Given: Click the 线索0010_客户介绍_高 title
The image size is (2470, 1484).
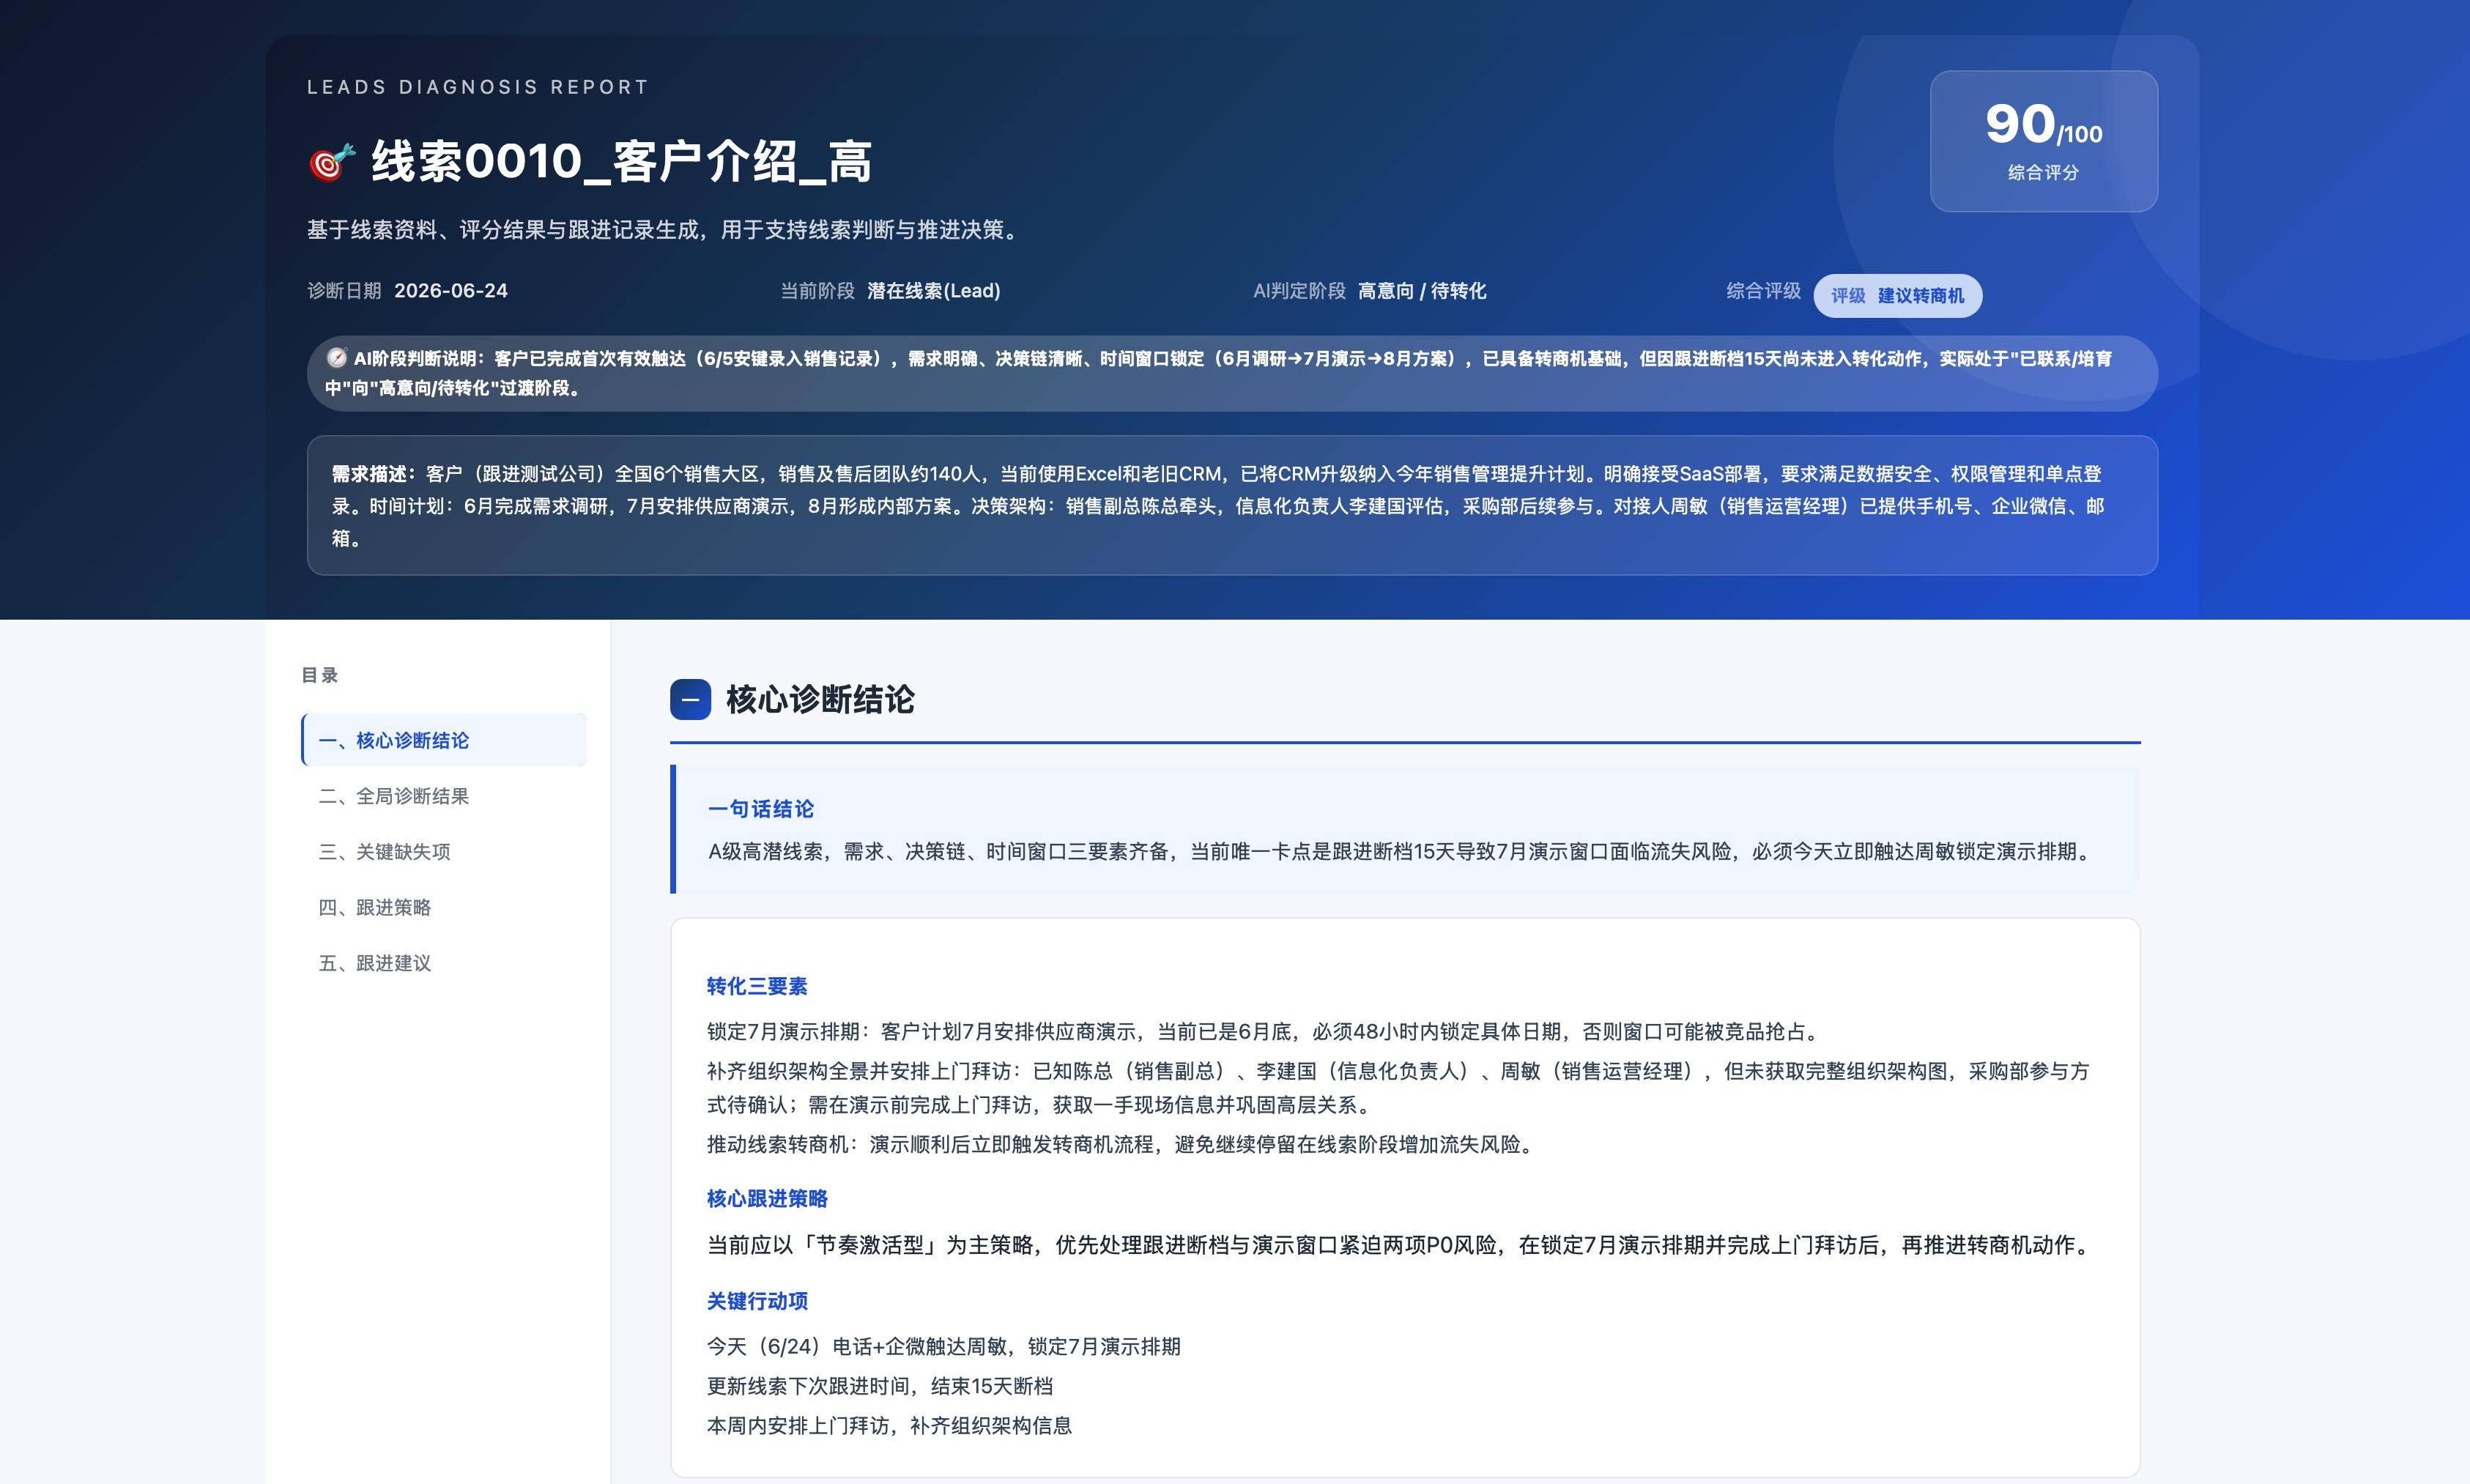Looking at the screenshot, I should (x=621, y=162).
